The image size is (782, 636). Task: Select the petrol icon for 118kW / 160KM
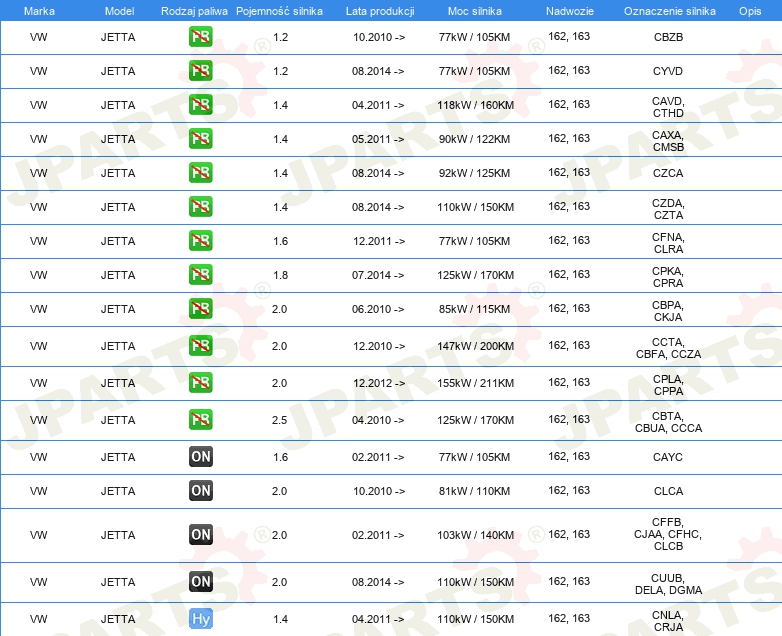click(200, 105)
